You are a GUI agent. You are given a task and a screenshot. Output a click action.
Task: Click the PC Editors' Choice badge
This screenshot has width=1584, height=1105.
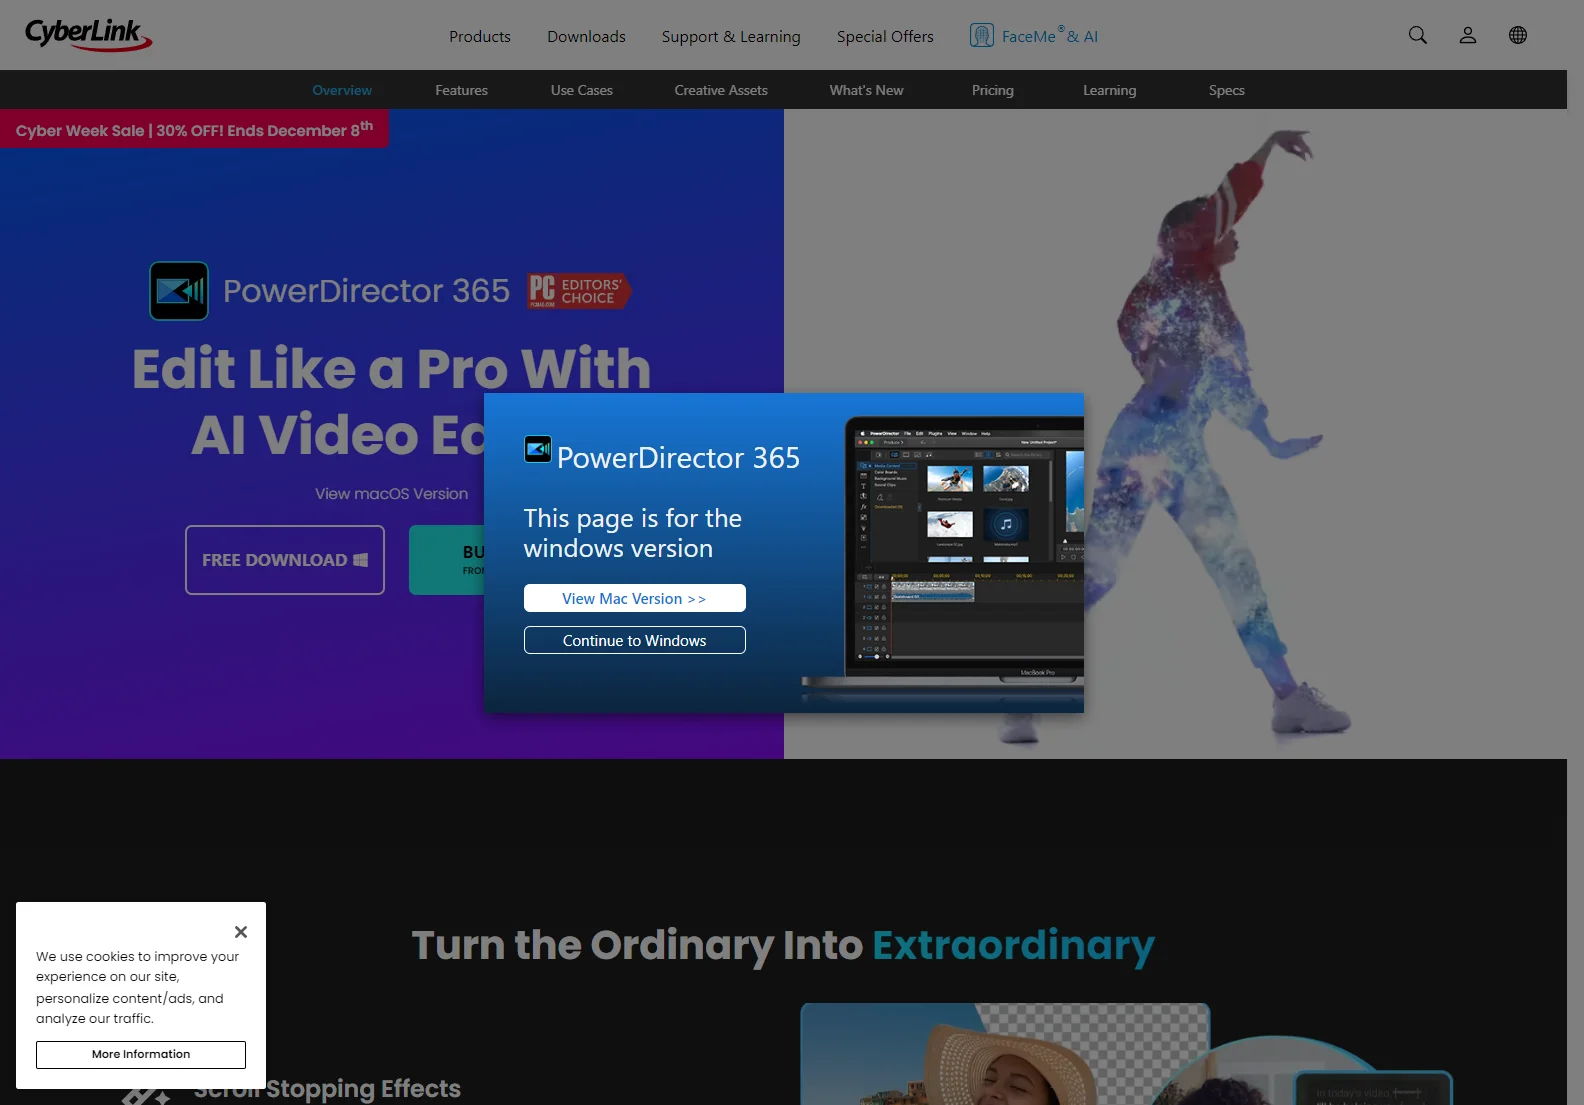pos(579,291)
